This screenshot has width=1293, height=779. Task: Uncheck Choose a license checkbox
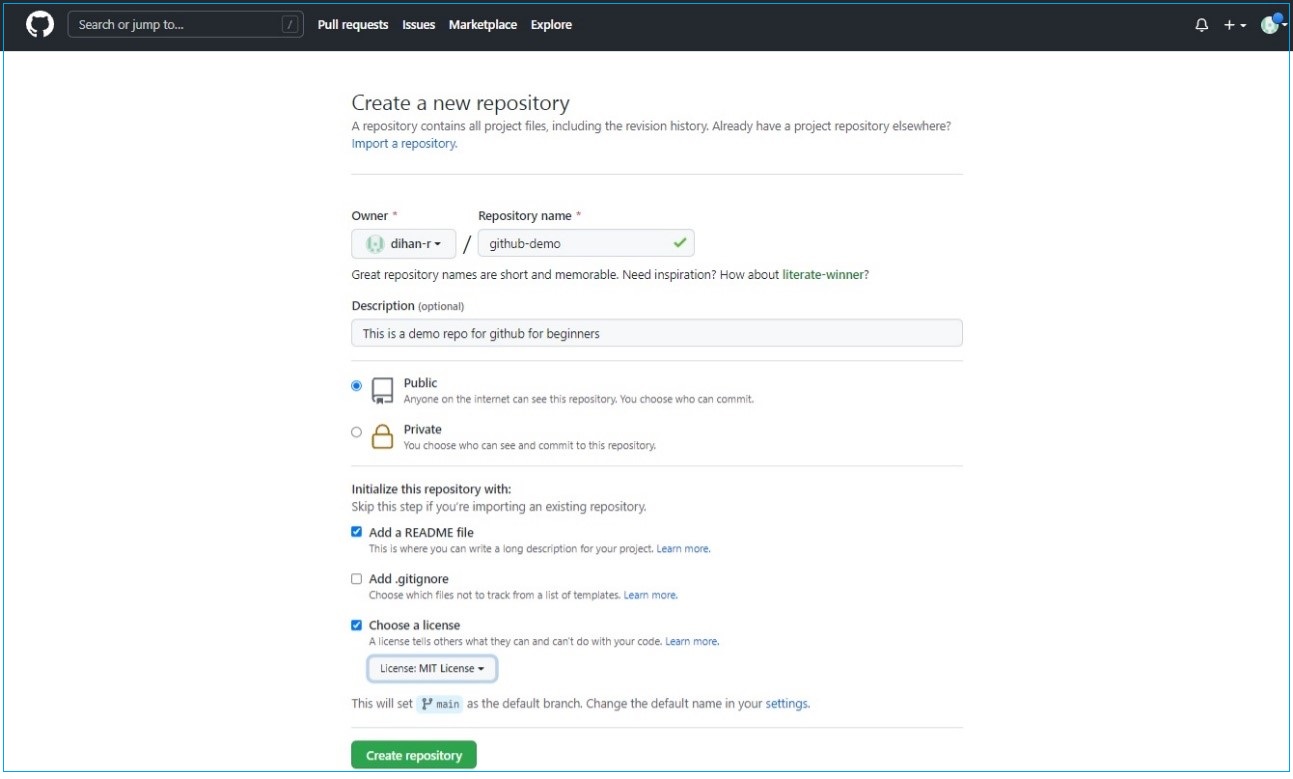357,625
